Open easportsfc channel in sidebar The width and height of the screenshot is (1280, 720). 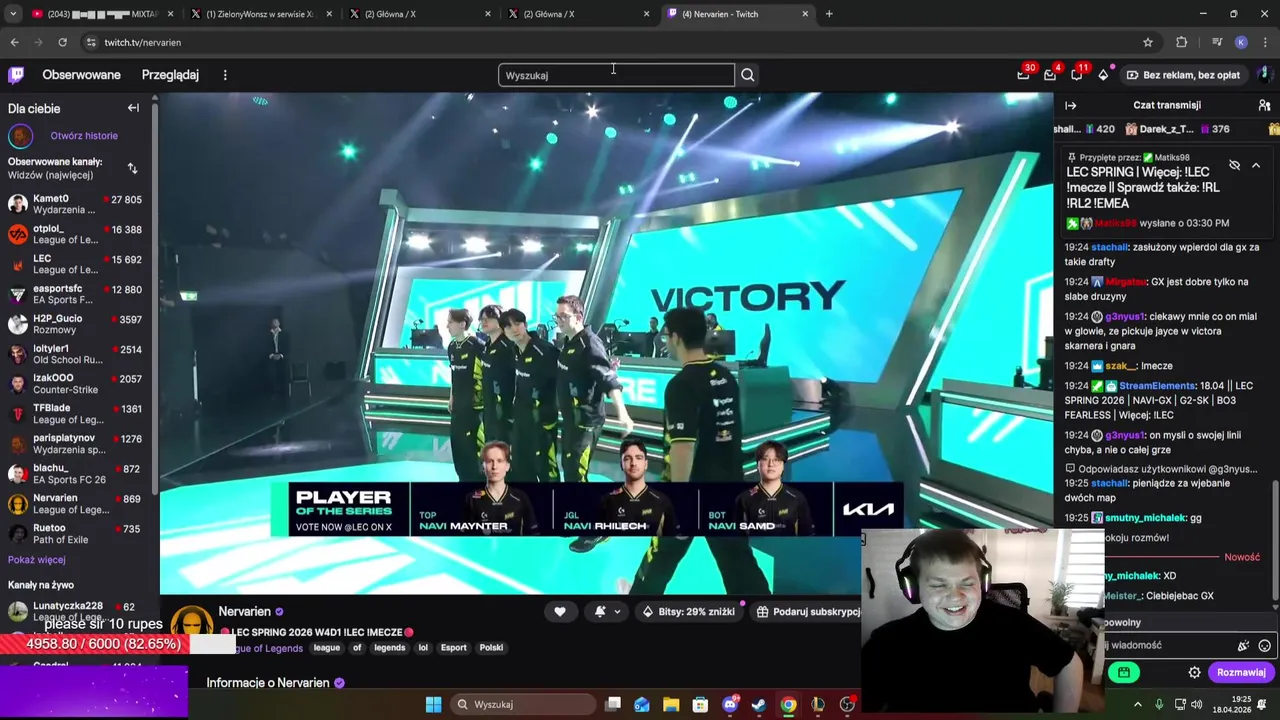point(75,294)
